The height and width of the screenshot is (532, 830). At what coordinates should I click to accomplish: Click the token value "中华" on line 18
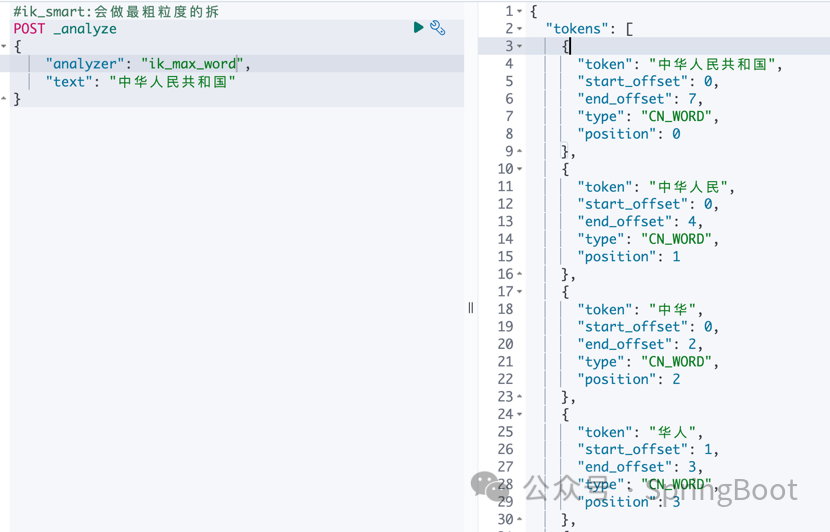tap(673, 309)
